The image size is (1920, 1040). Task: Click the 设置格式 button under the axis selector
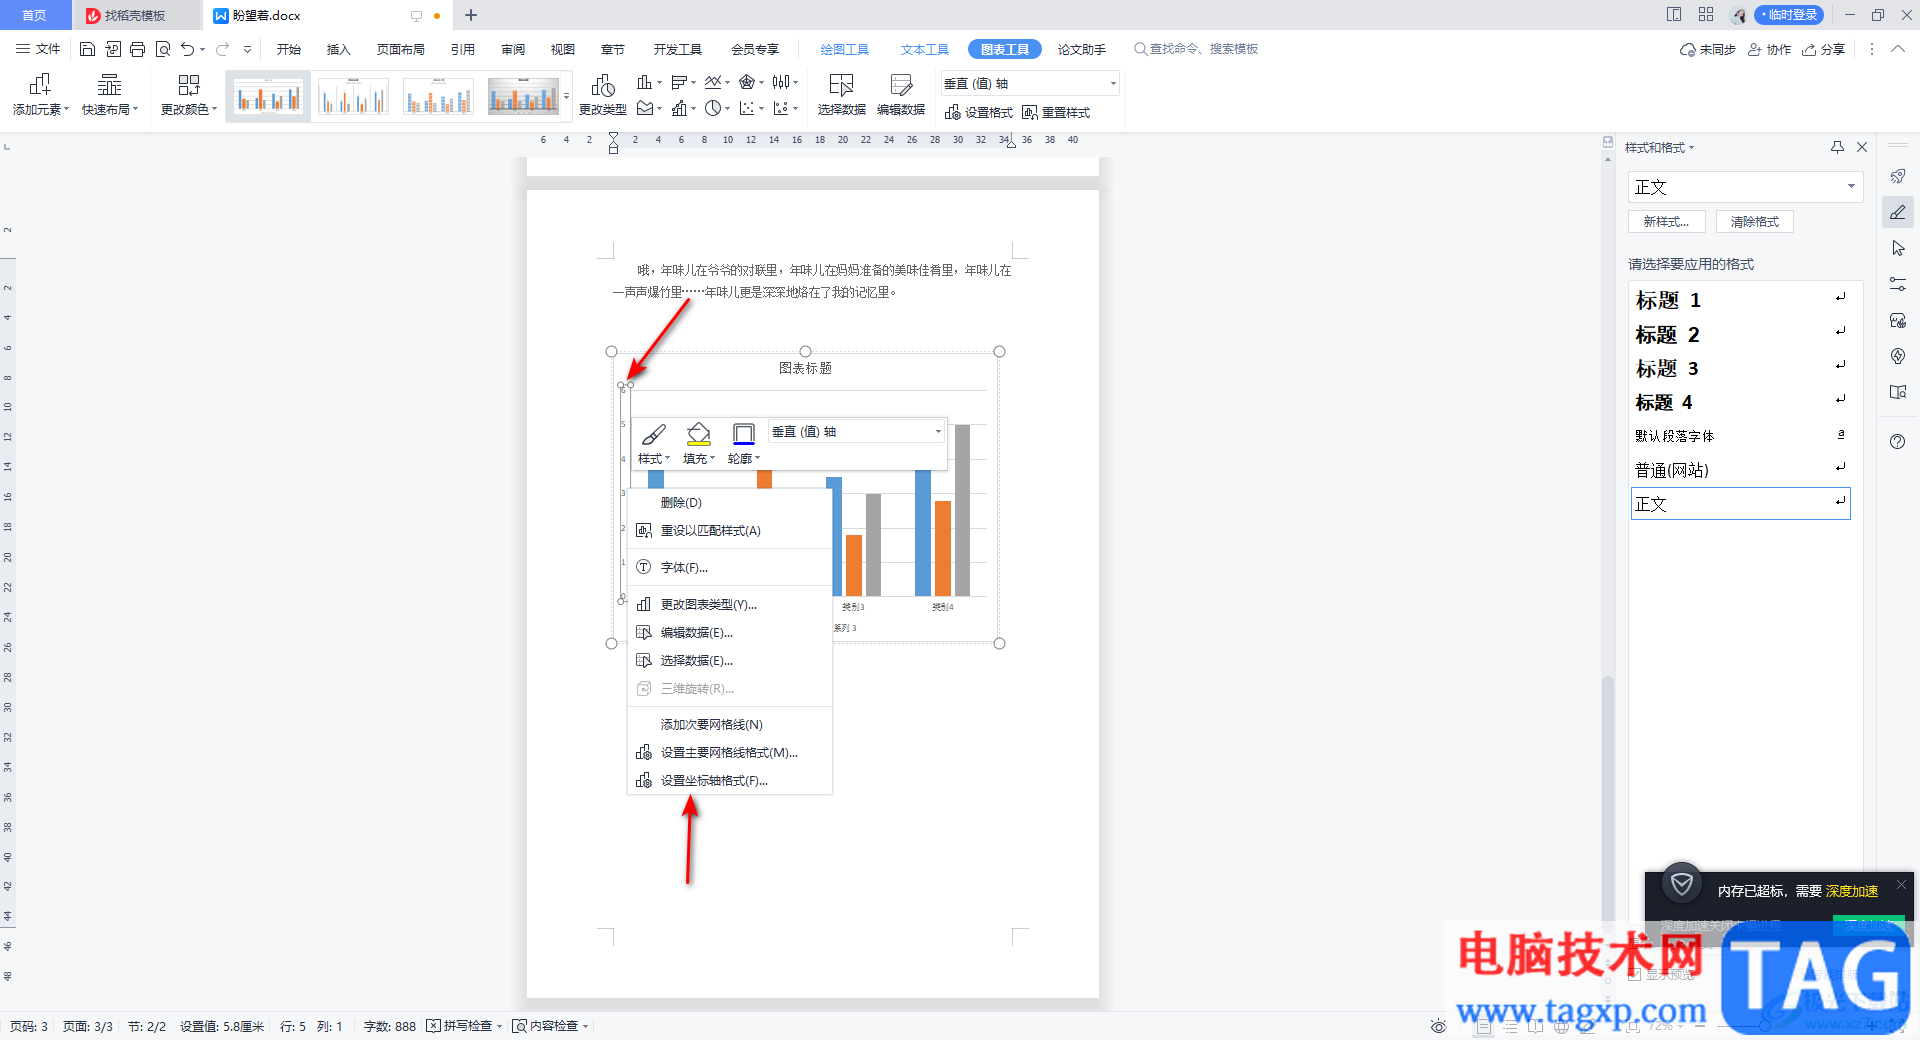pyautogui.click(x=979, y=112)
